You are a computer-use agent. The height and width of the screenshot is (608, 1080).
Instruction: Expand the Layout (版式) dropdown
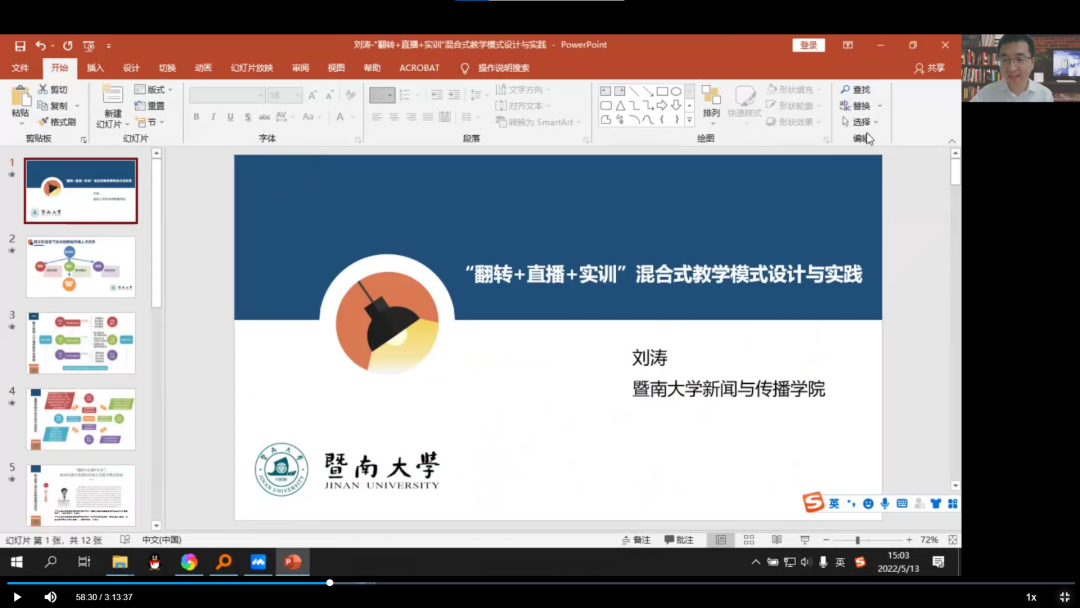pos(160,90)
